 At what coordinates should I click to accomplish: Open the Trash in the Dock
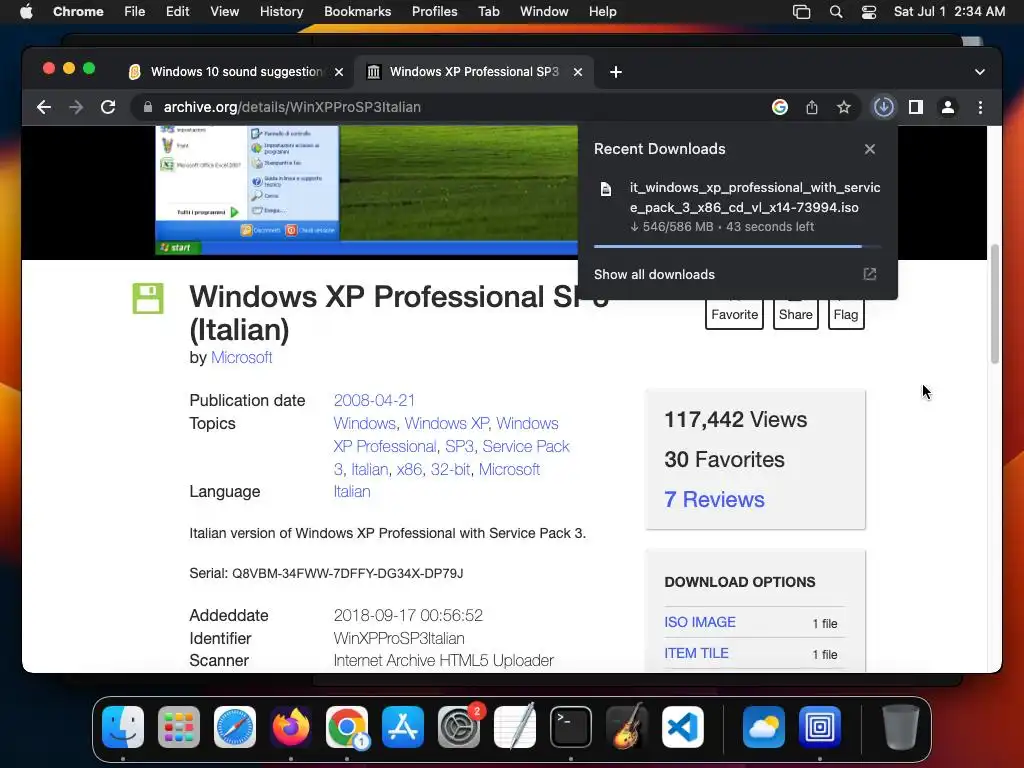tap(901, 727)
